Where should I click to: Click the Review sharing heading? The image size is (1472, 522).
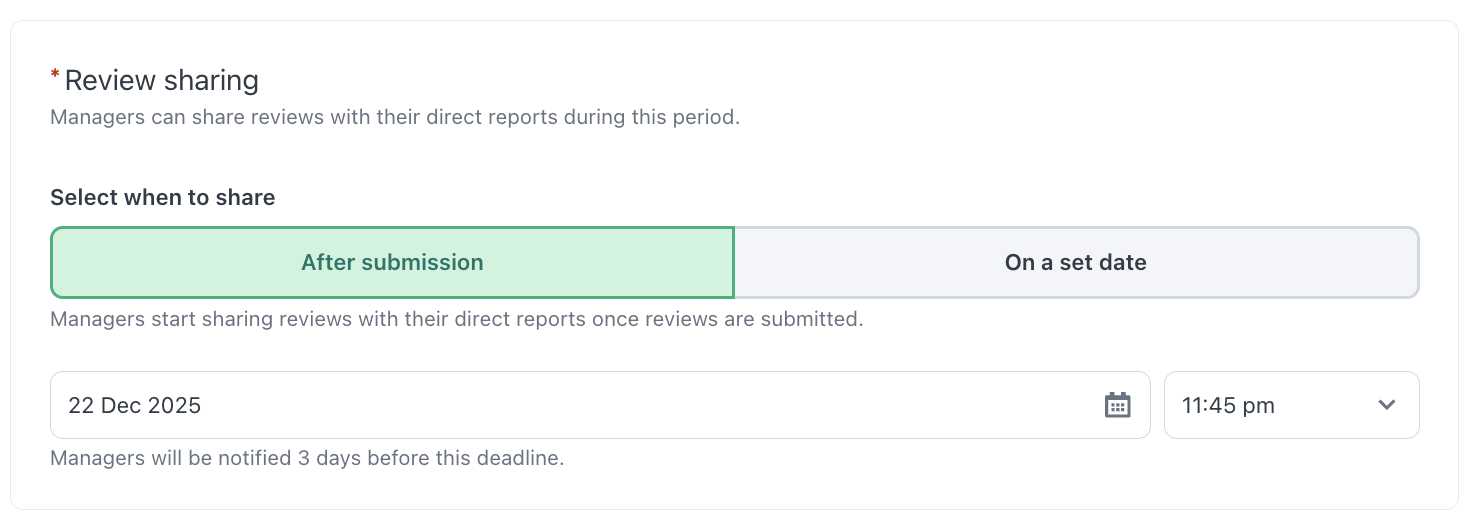[162, 80]
